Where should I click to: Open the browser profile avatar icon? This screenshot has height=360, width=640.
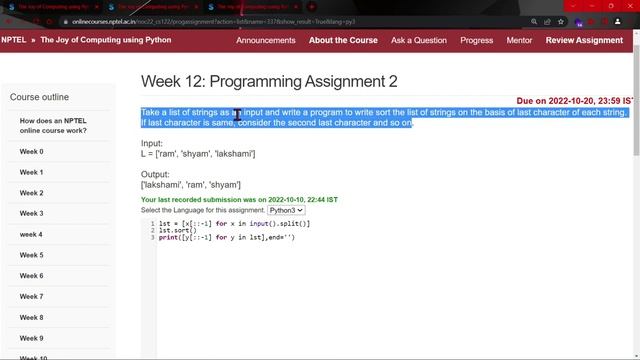pyautogui.click(x=618, y=22)
